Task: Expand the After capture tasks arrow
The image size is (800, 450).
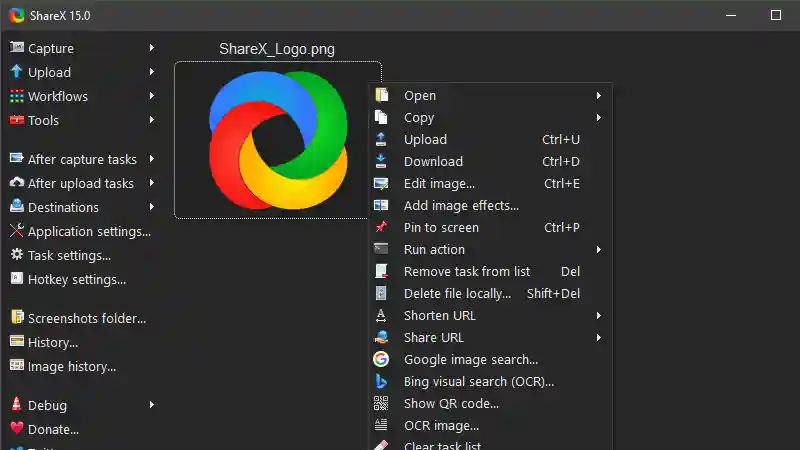Action: click(152, 159)
